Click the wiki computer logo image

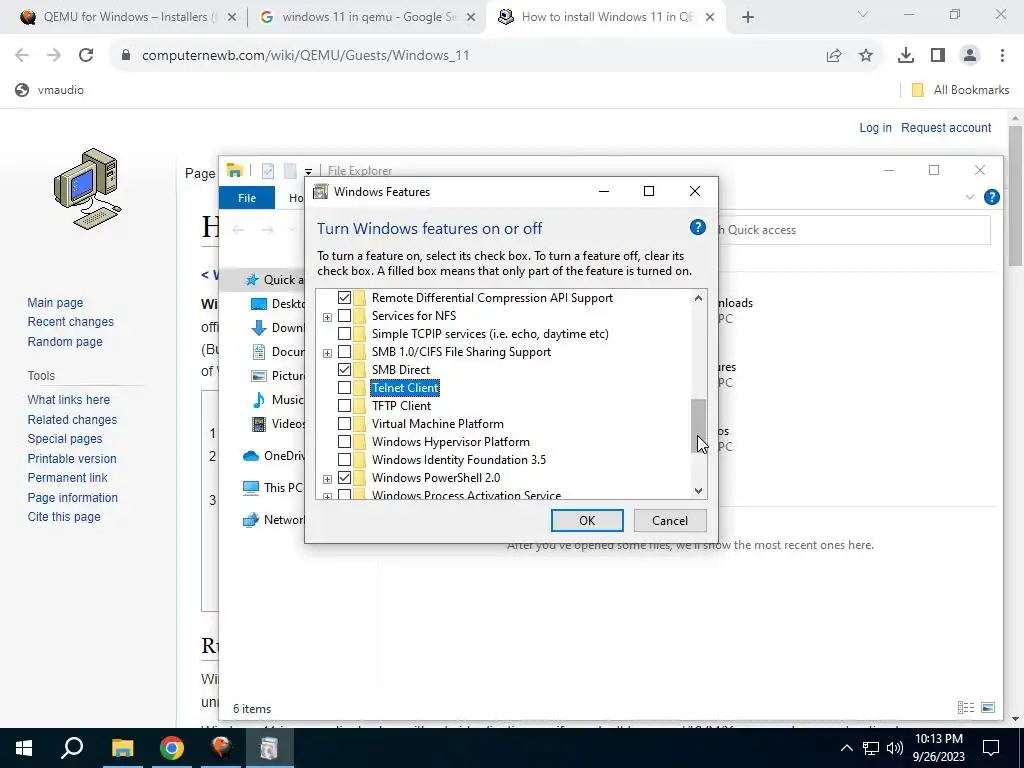88,189
